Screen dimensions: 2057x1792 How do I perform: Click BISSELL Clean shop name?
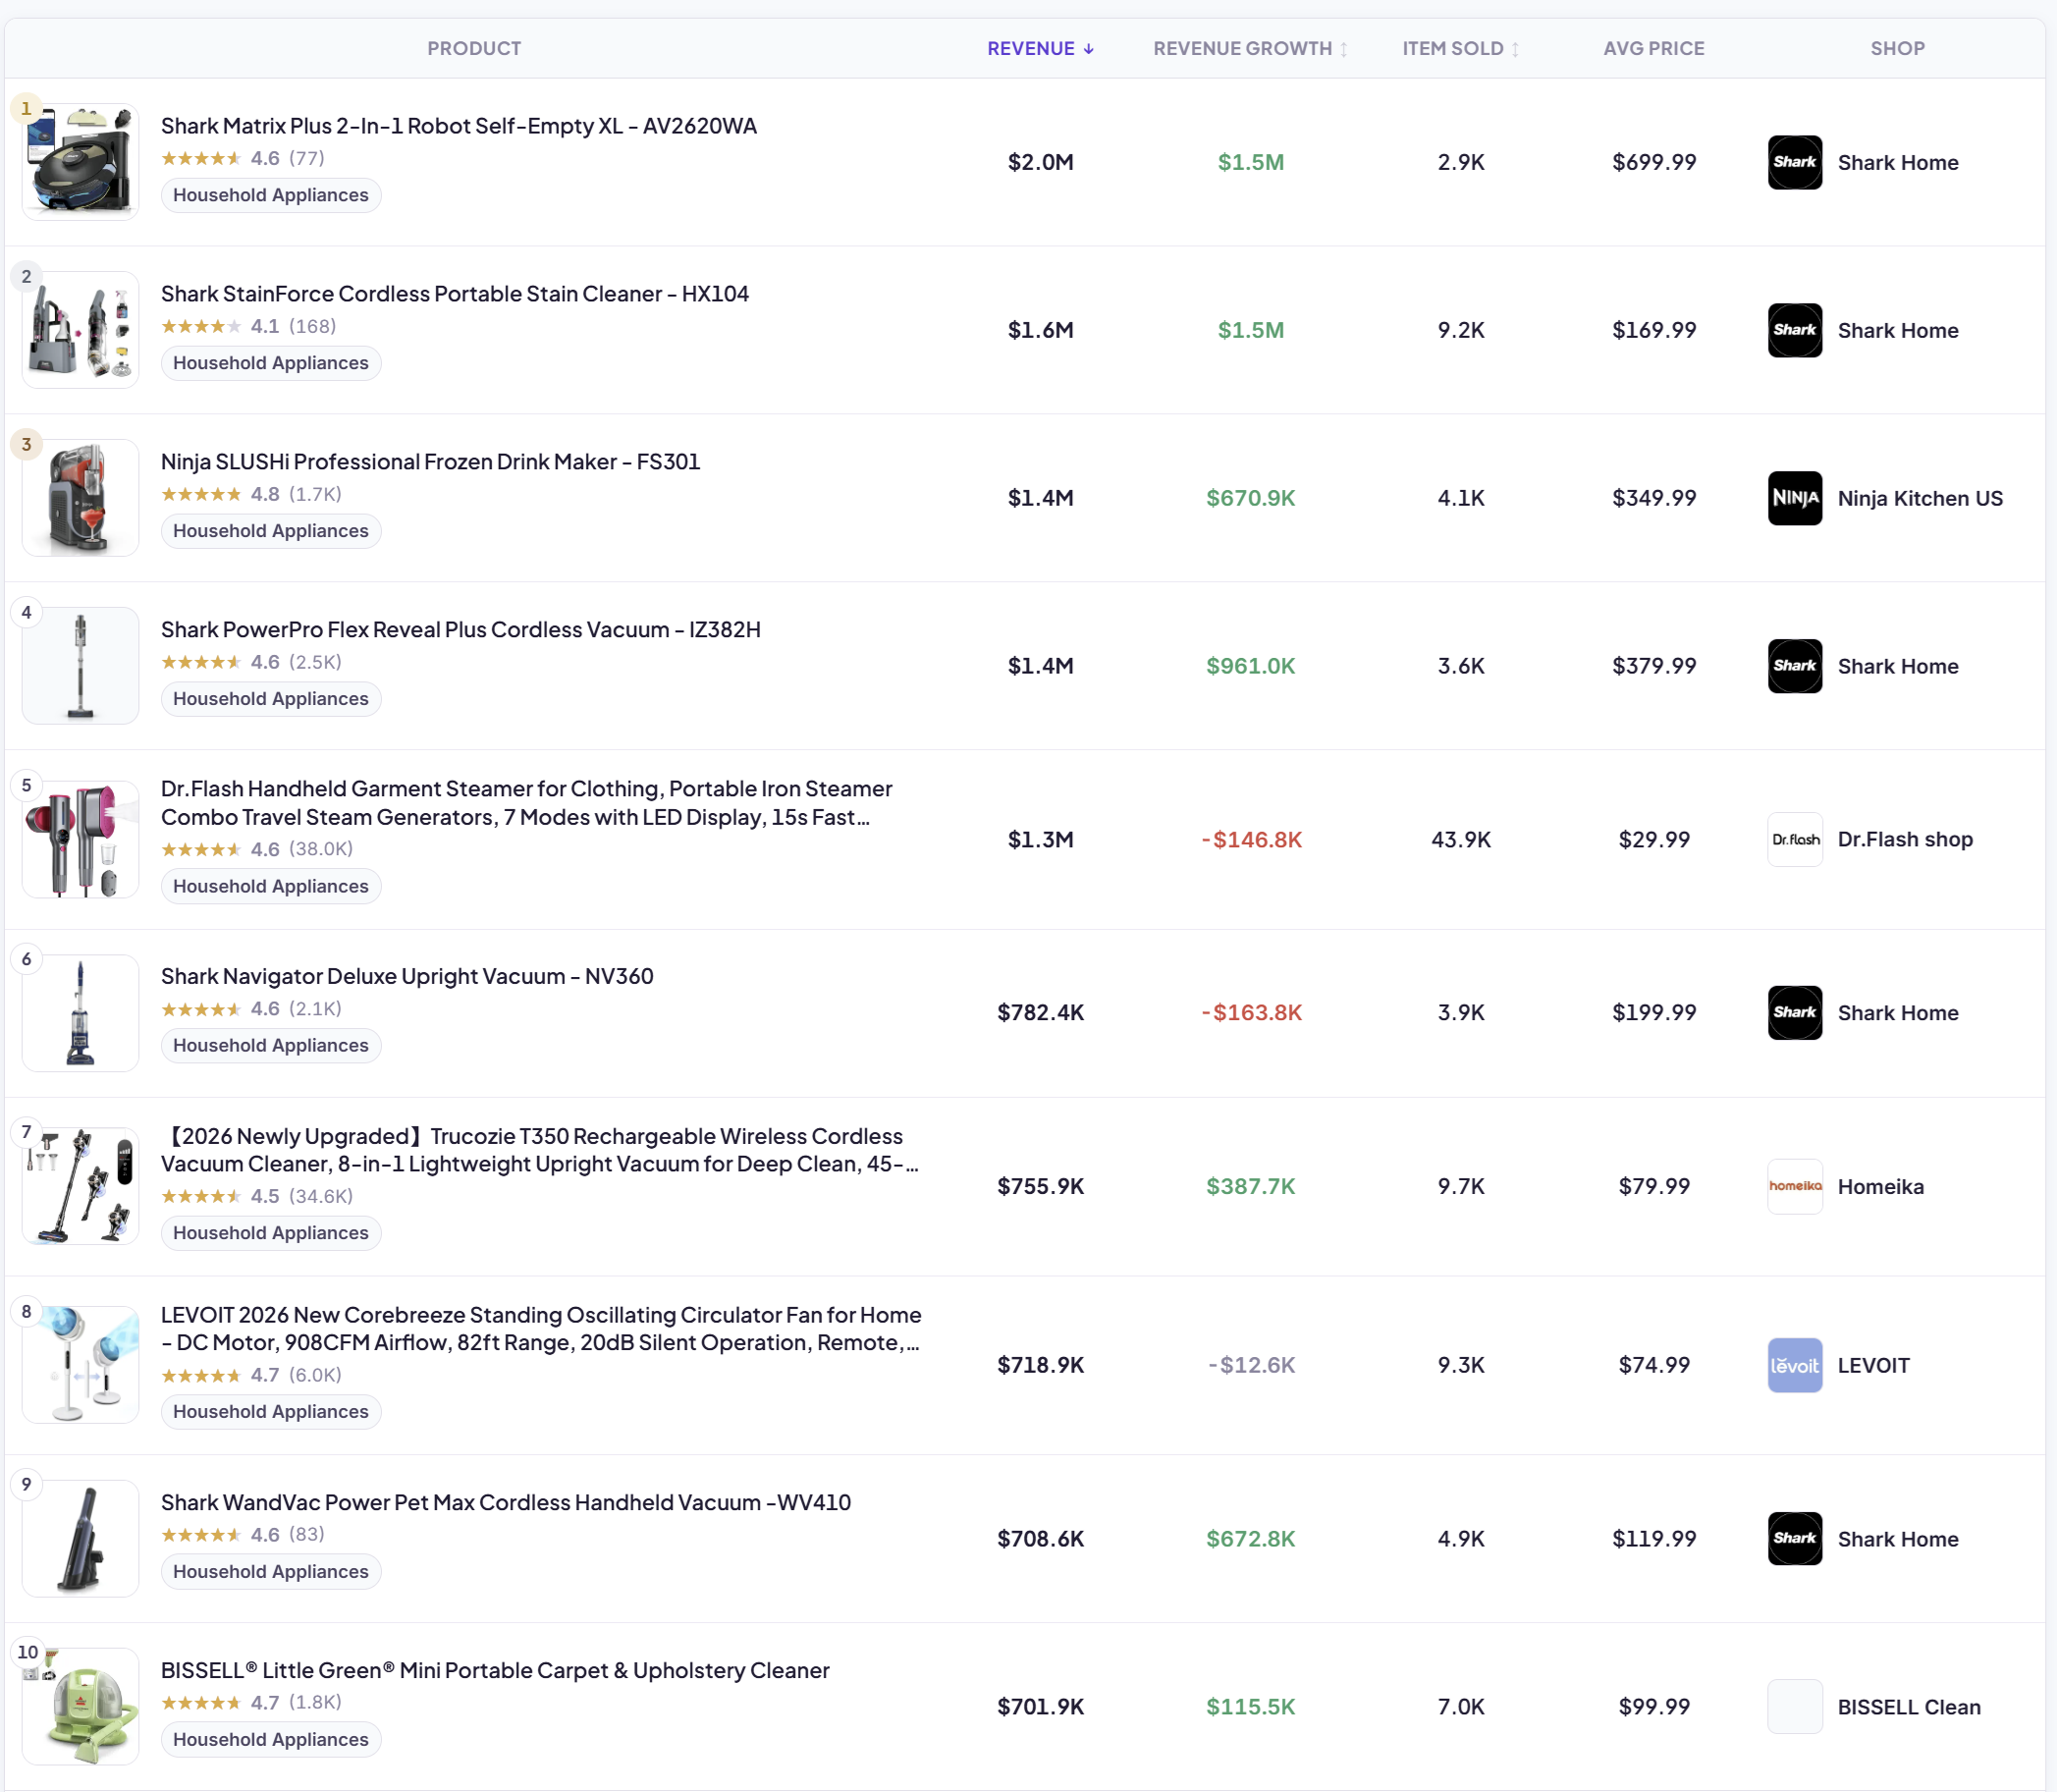tap(1908, 1706)
